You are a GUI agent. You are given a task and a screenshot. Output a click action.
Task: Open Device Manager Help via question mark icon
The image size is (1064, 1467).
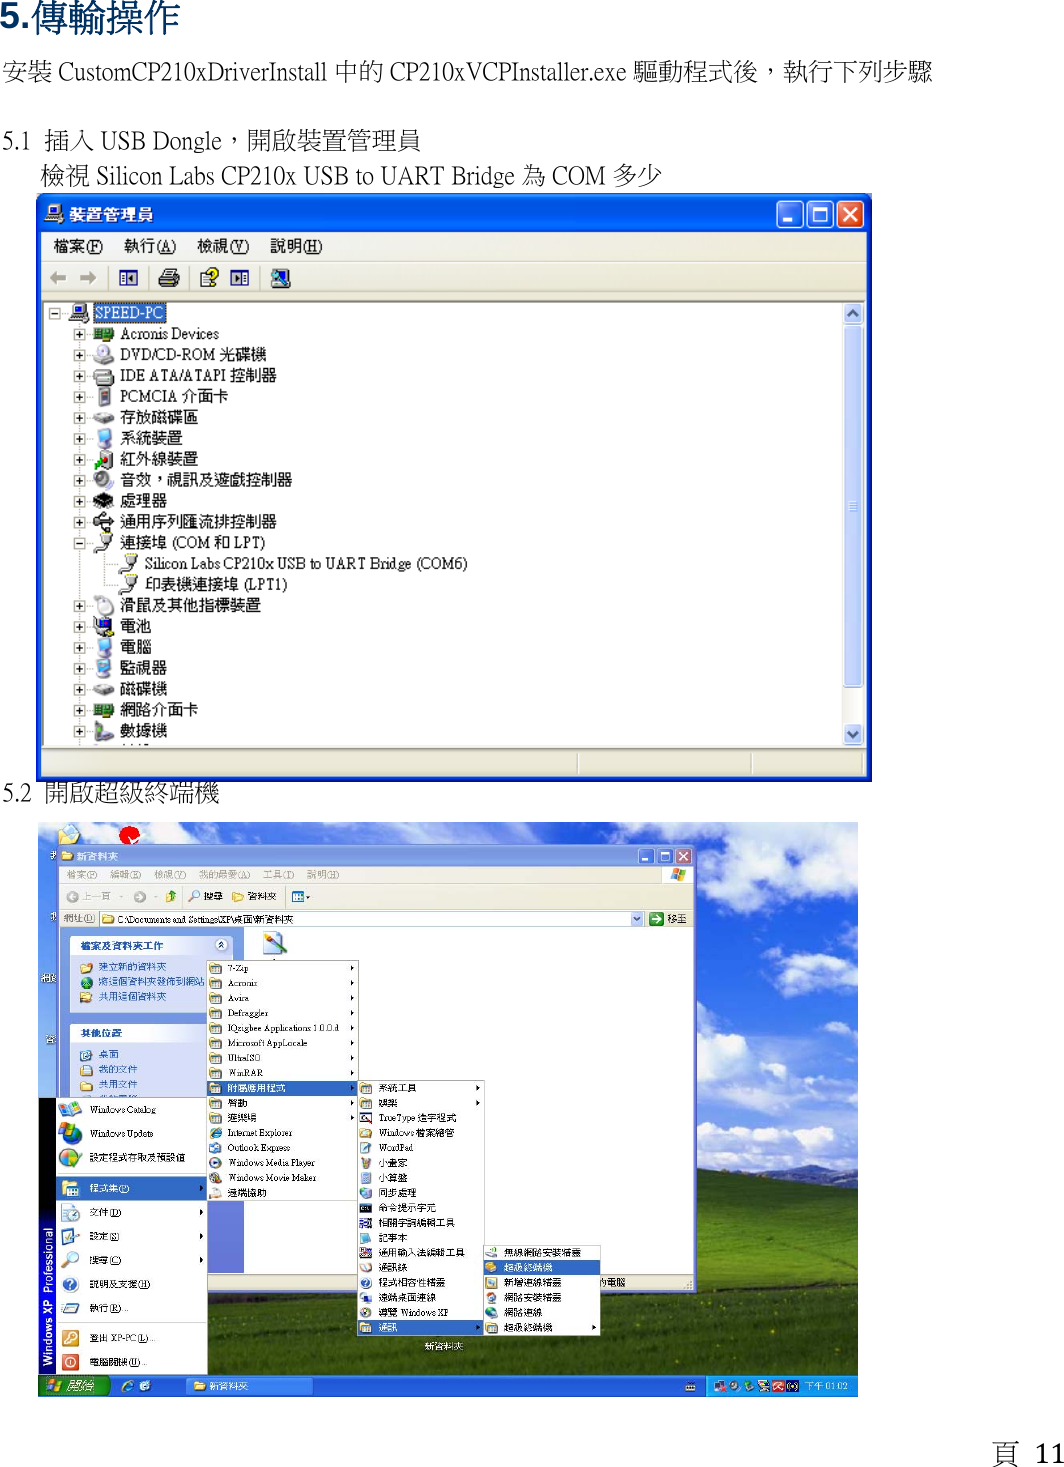pyautogui.click(x=208, y=278)
